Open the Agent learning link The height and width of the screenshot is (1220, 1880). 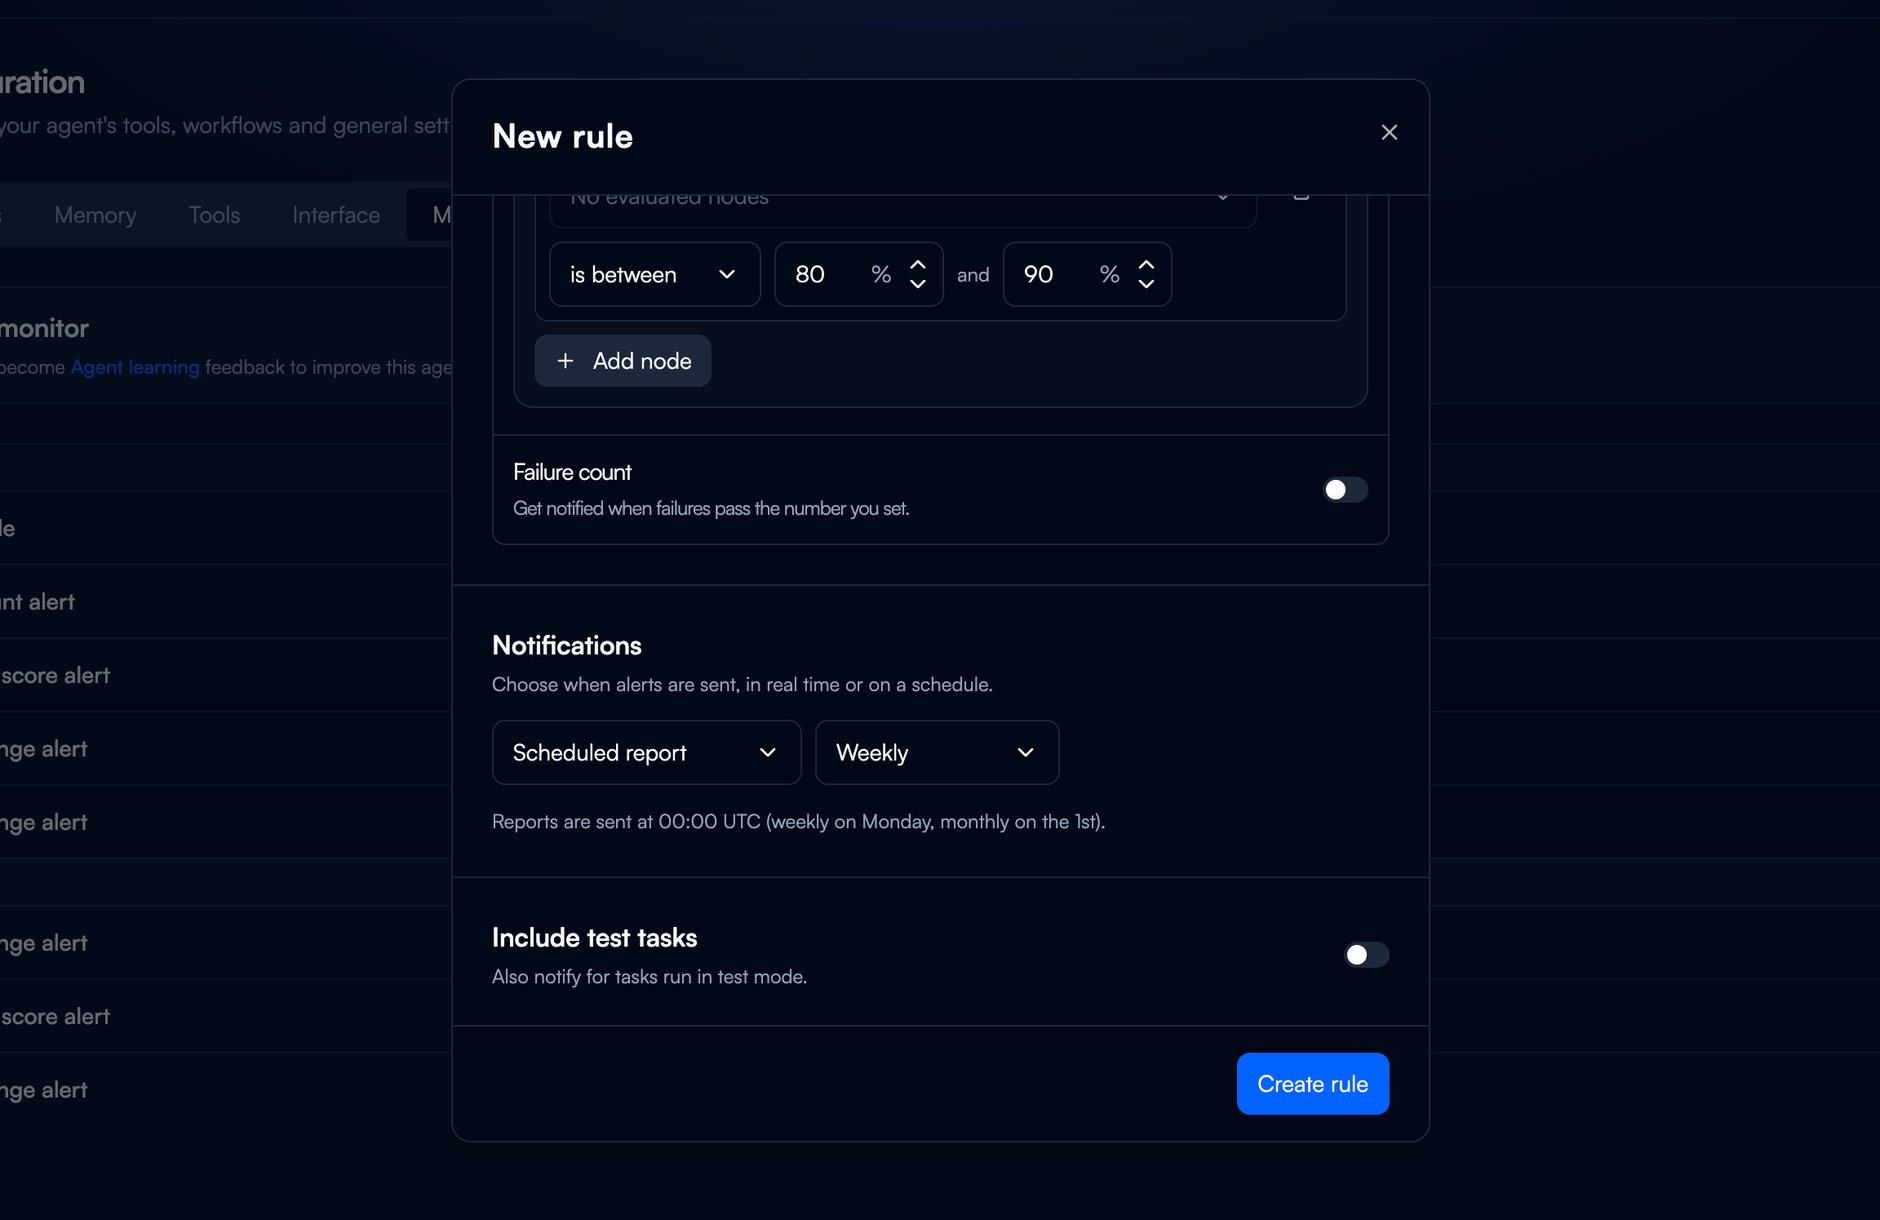click(135, 367)
